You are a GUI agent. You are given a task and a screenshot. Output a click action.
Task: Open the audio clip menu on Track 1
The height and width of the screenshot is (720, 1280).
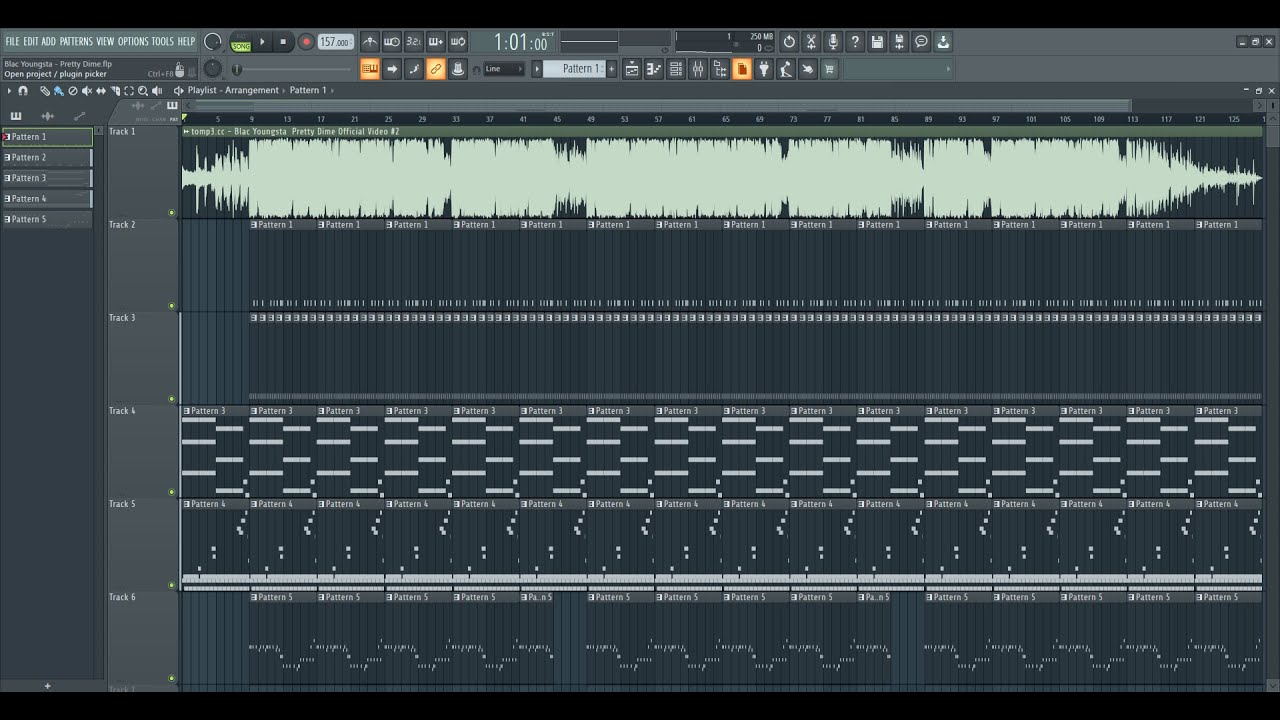(186, 131)
